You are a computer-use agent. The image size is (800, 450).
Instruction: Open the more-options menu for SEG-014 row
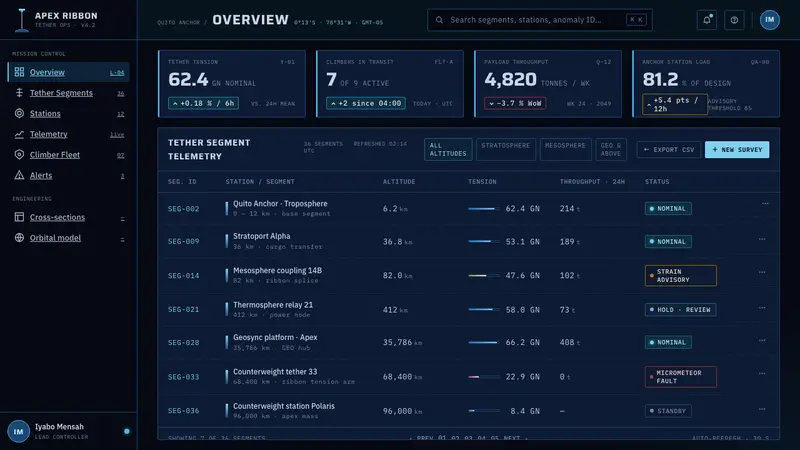pyautogui.click(x=762, y=272)
